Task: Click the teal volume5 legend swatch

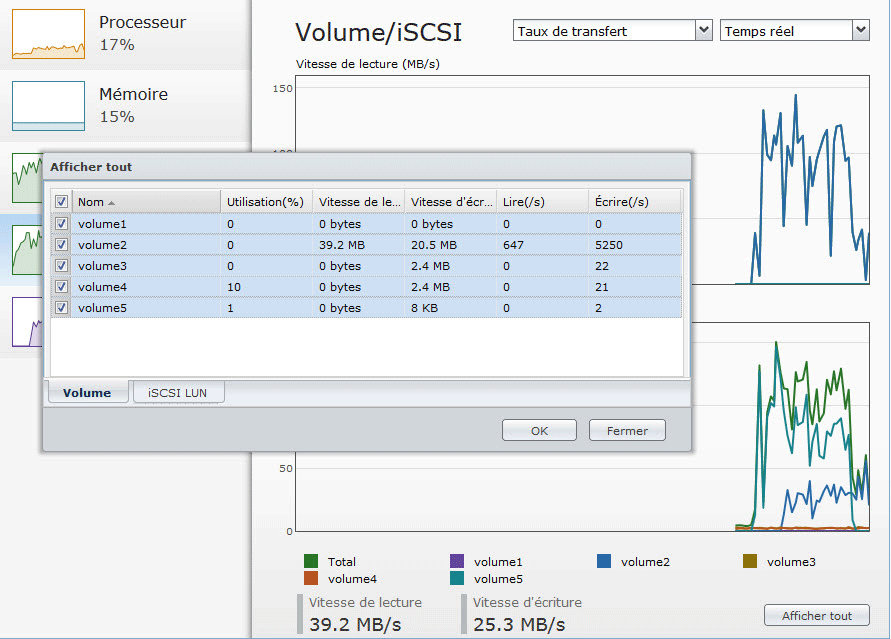Action: (x=457, y=578)
